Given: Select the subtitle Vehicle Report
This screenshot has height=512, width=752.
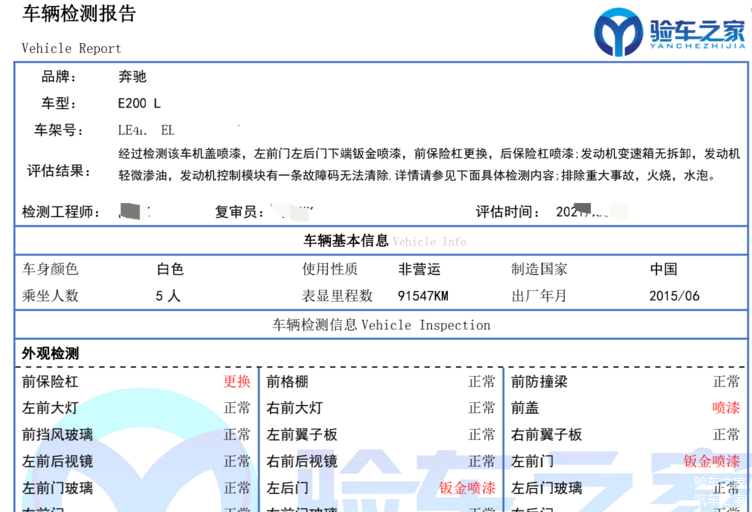Looking at the screenshot, I should click(x=71, y=48).
